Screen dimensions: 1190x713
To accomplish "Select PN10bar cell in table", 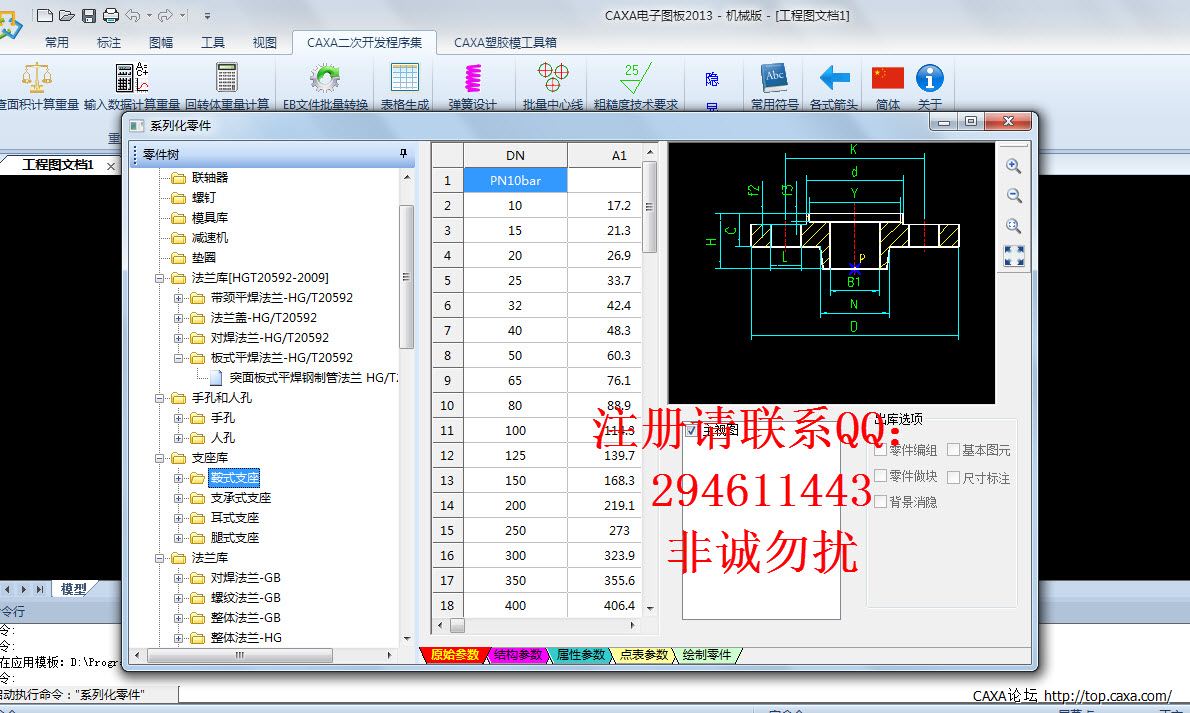I will [515, 180].
